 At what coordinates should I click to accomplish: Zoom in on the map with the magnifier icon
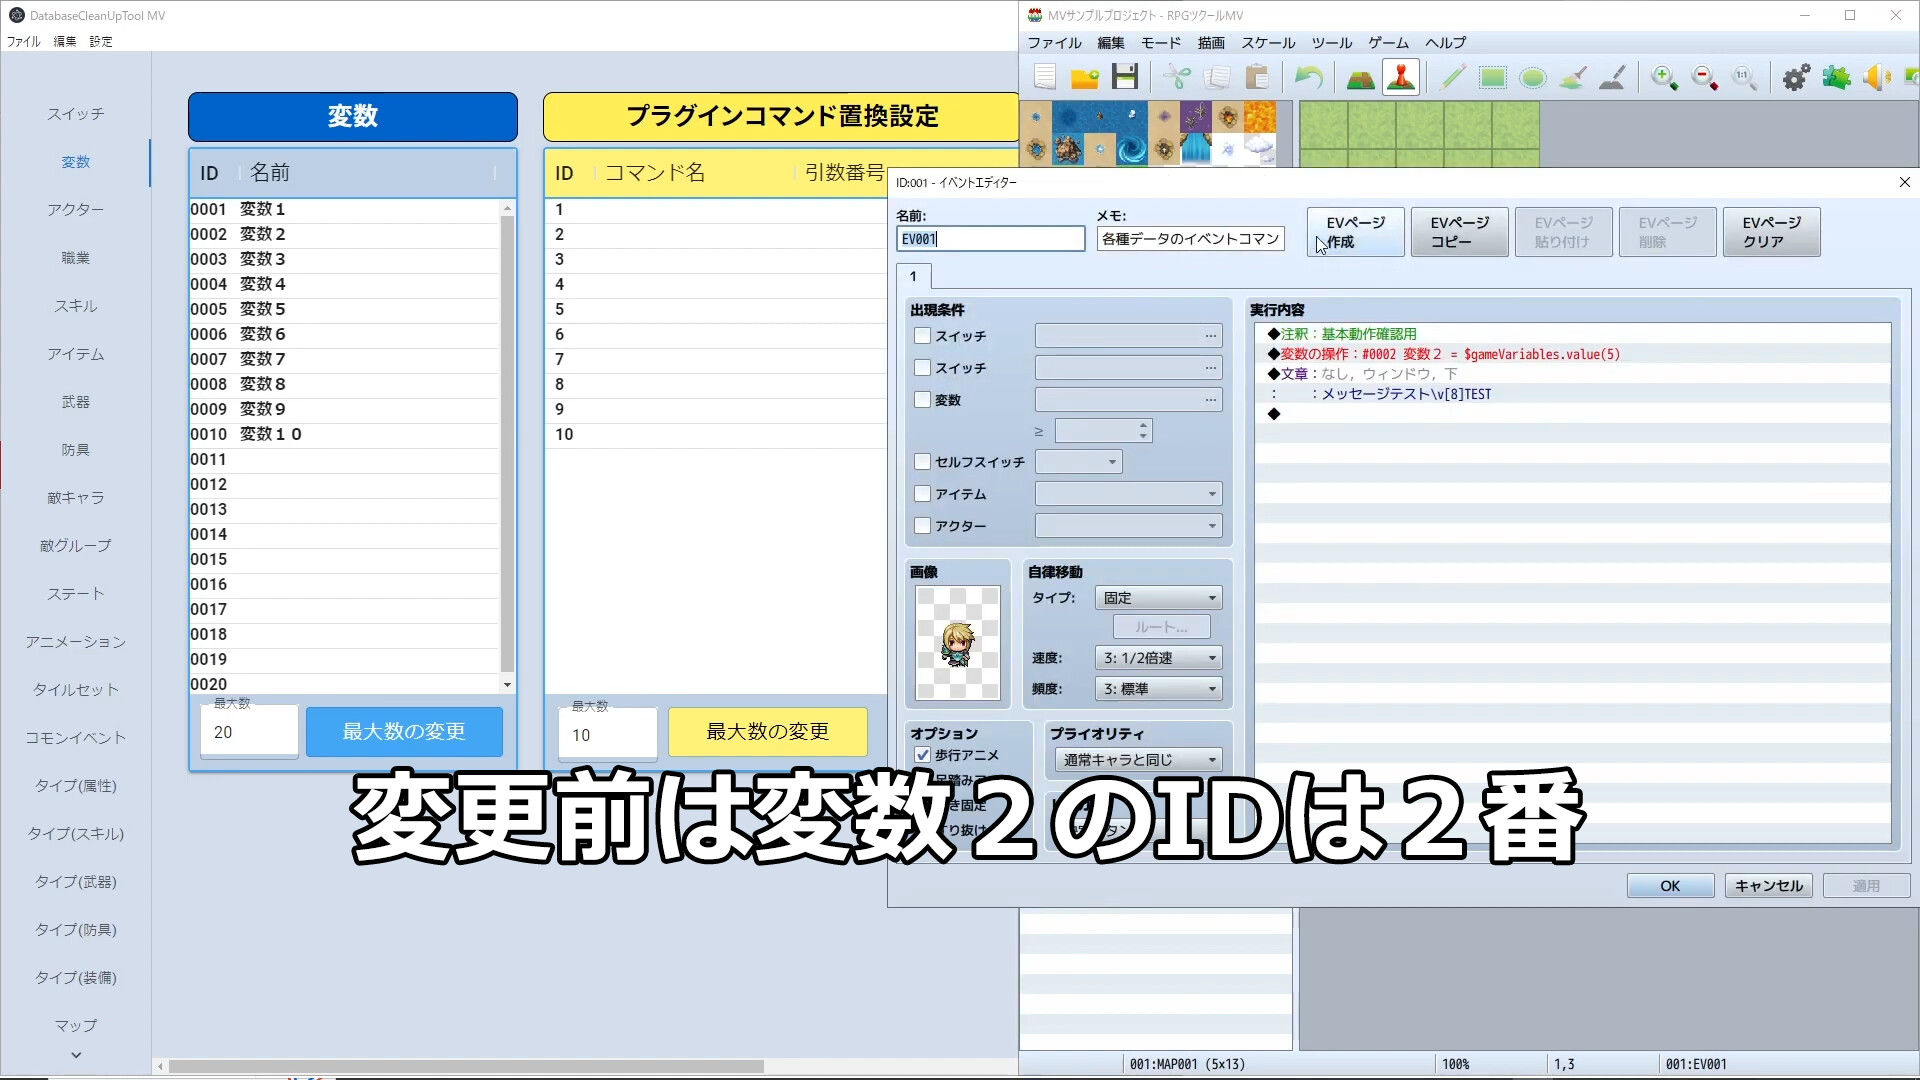point(1663,77)
